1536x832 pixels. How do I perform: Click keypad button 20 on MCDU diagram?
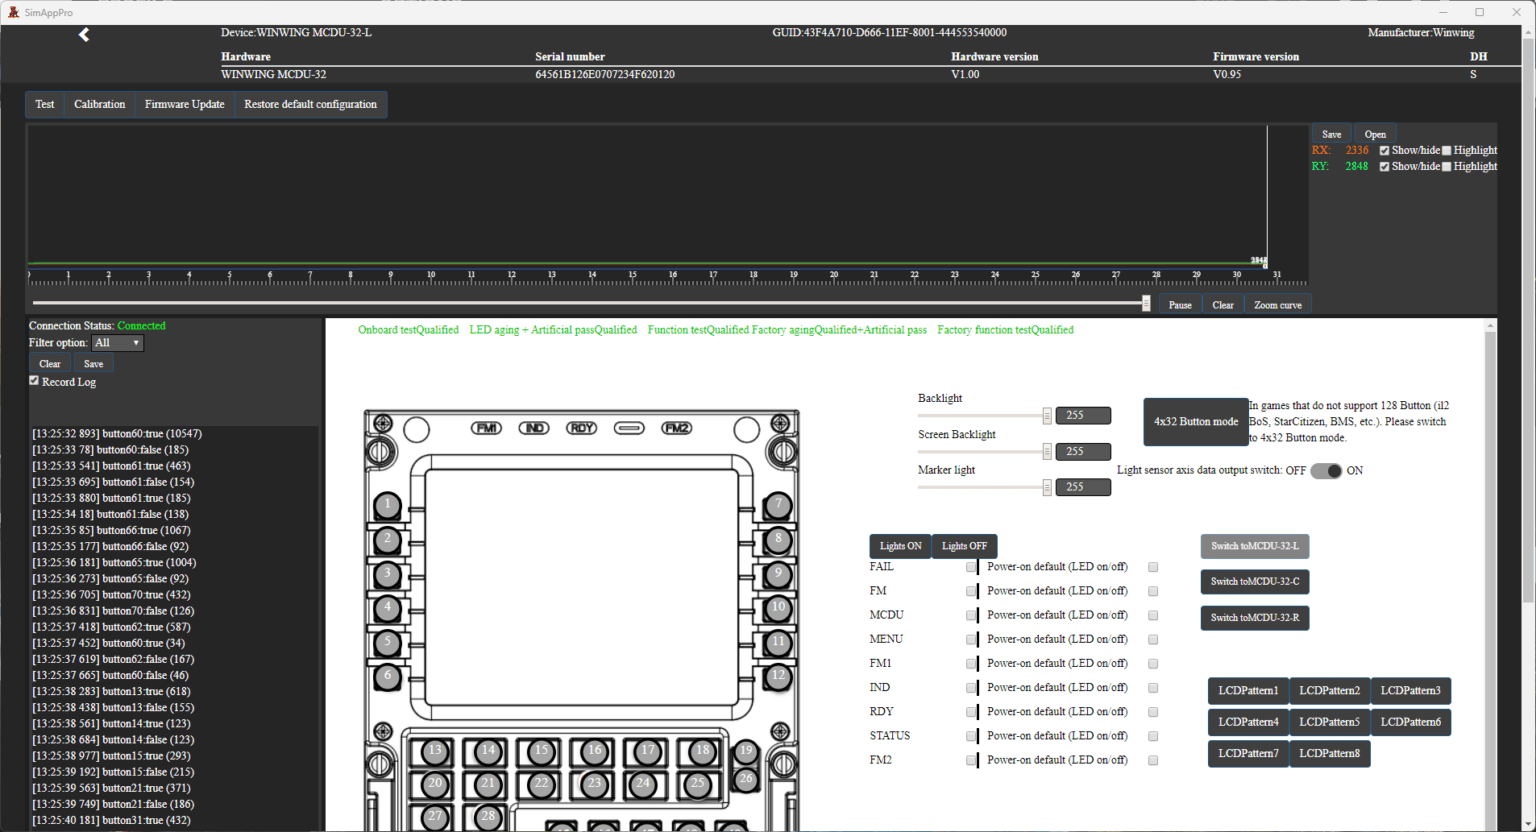(434, 784)
